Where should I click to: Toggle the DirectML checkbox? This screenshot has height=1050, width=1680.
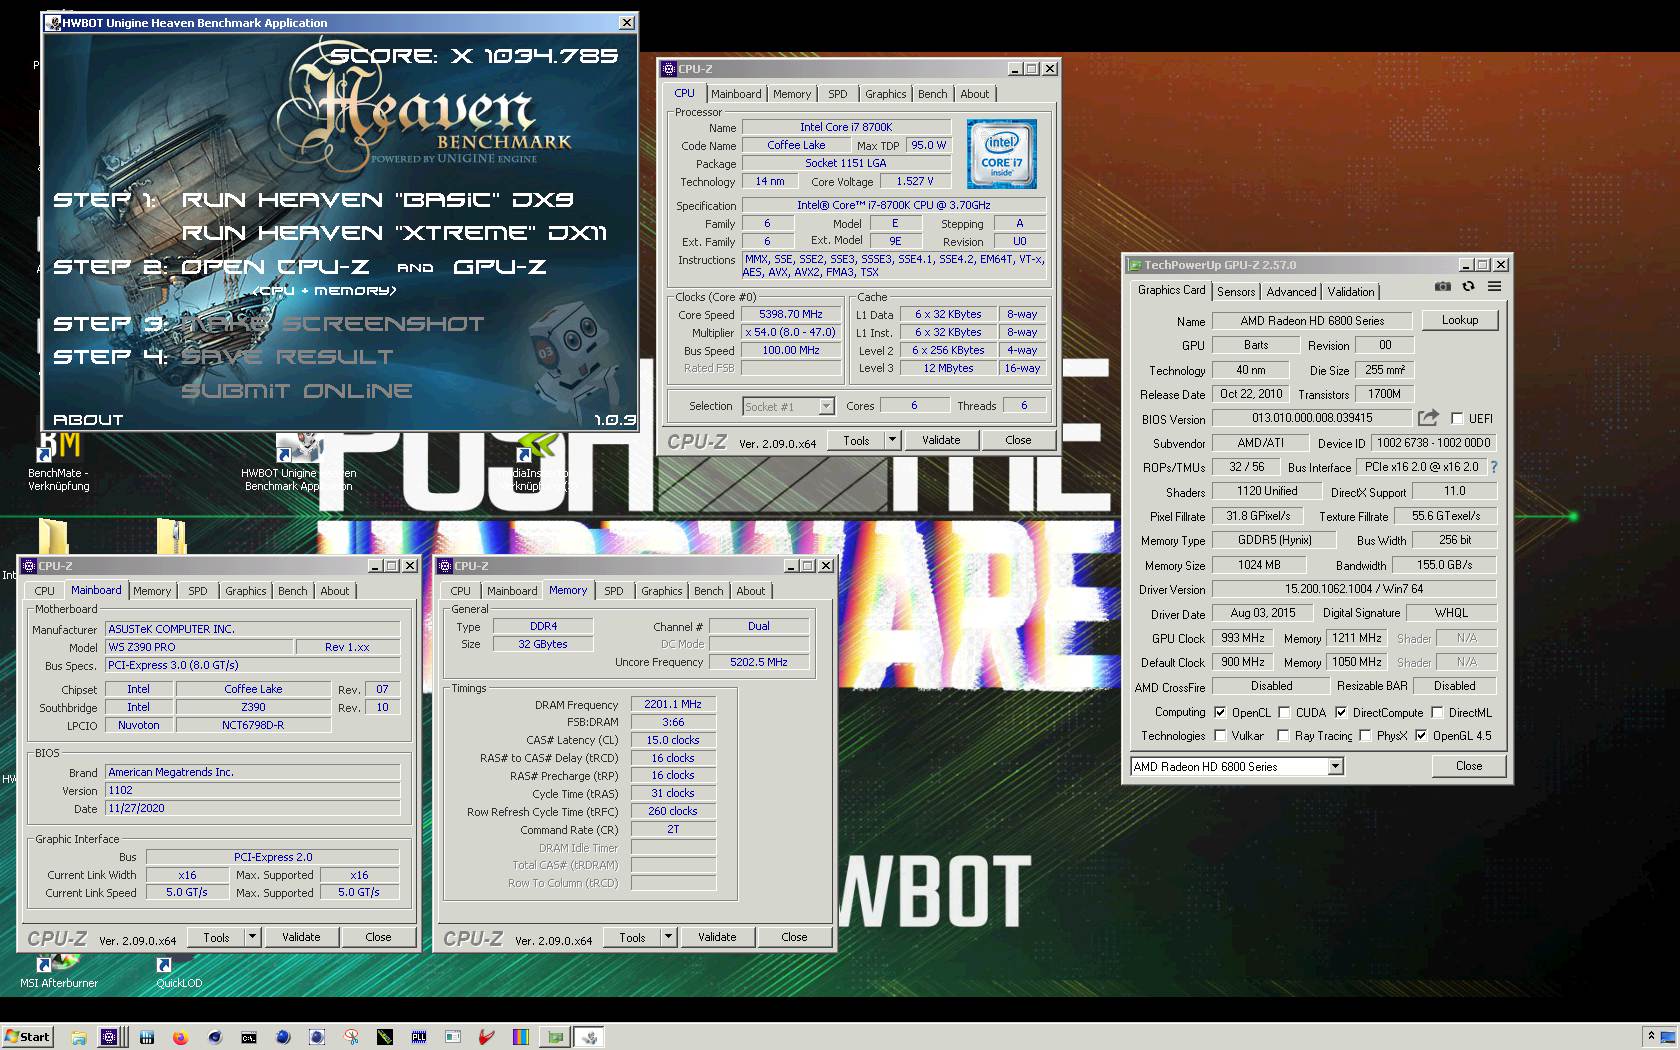[1437, 712]
